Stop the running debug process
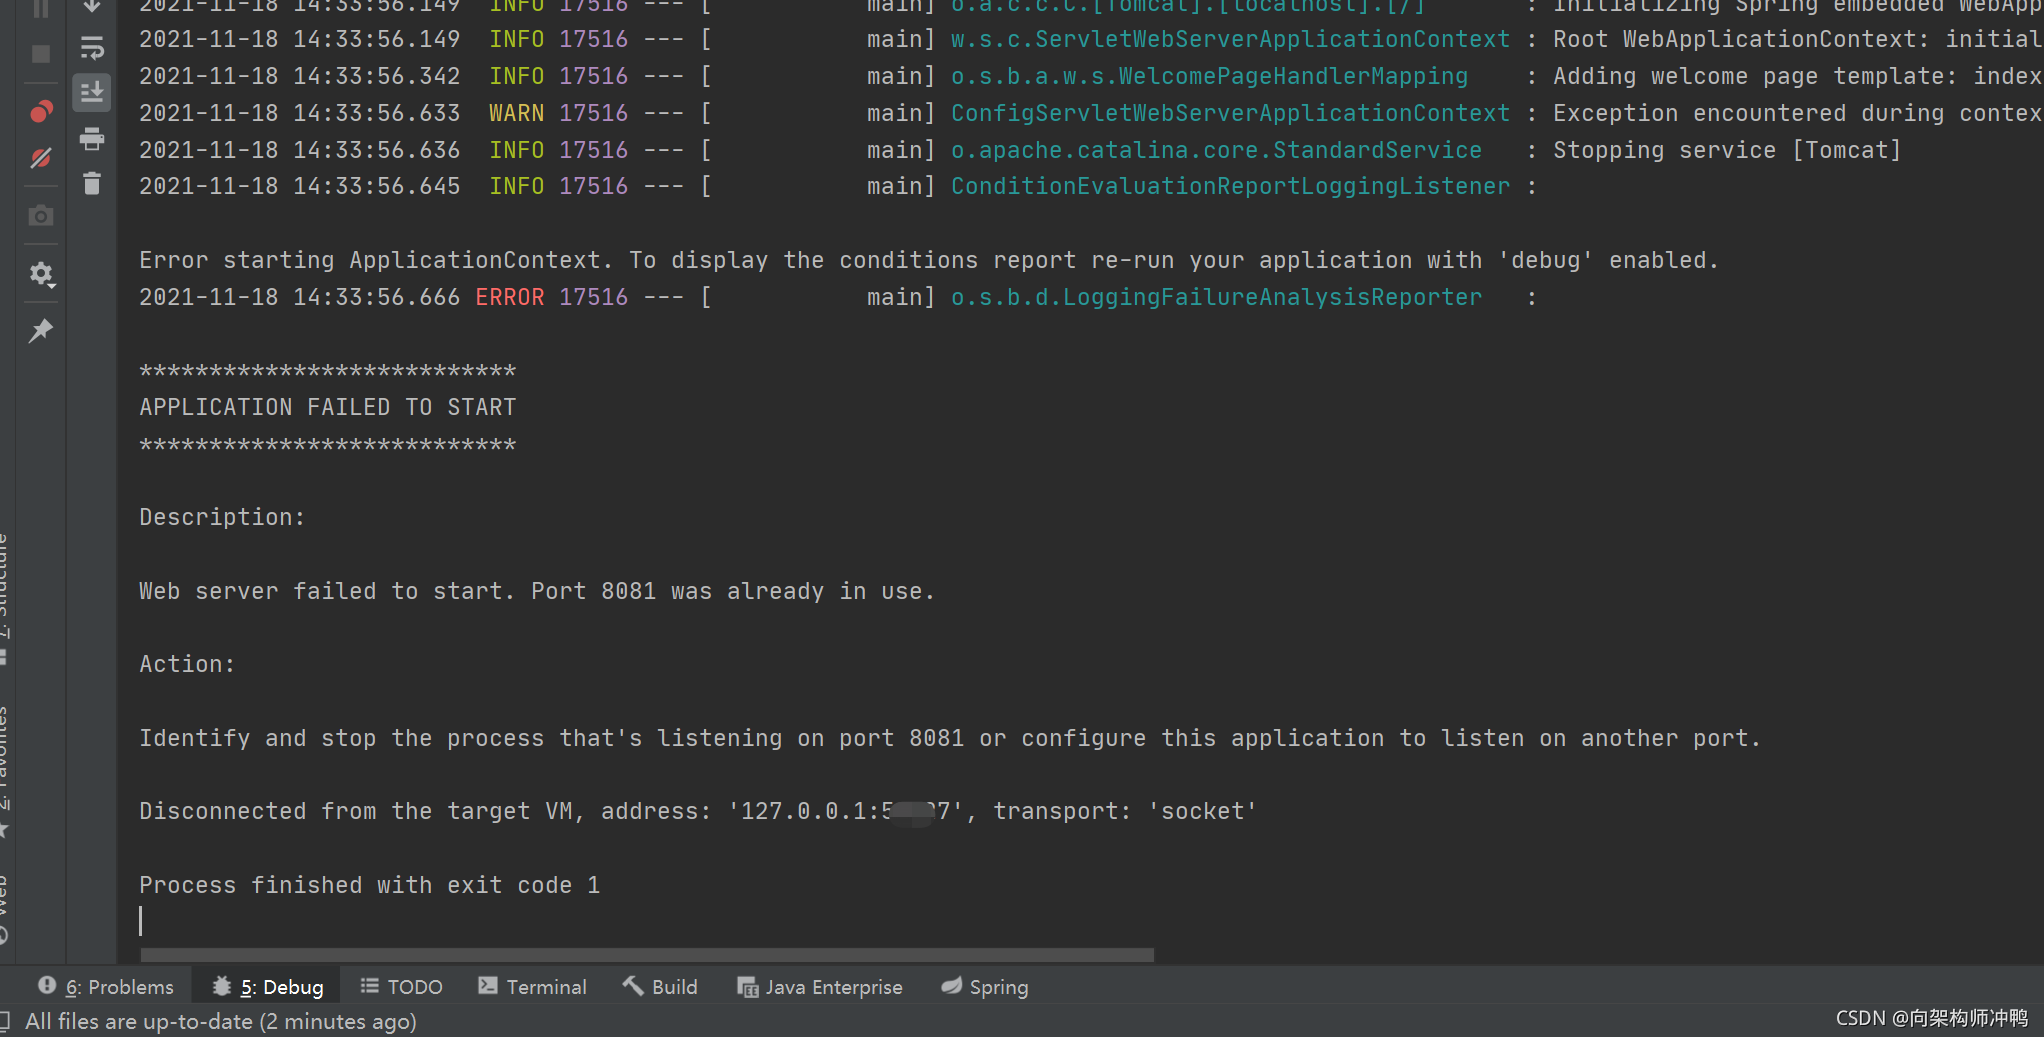2044x1037 pixels. 41,54
